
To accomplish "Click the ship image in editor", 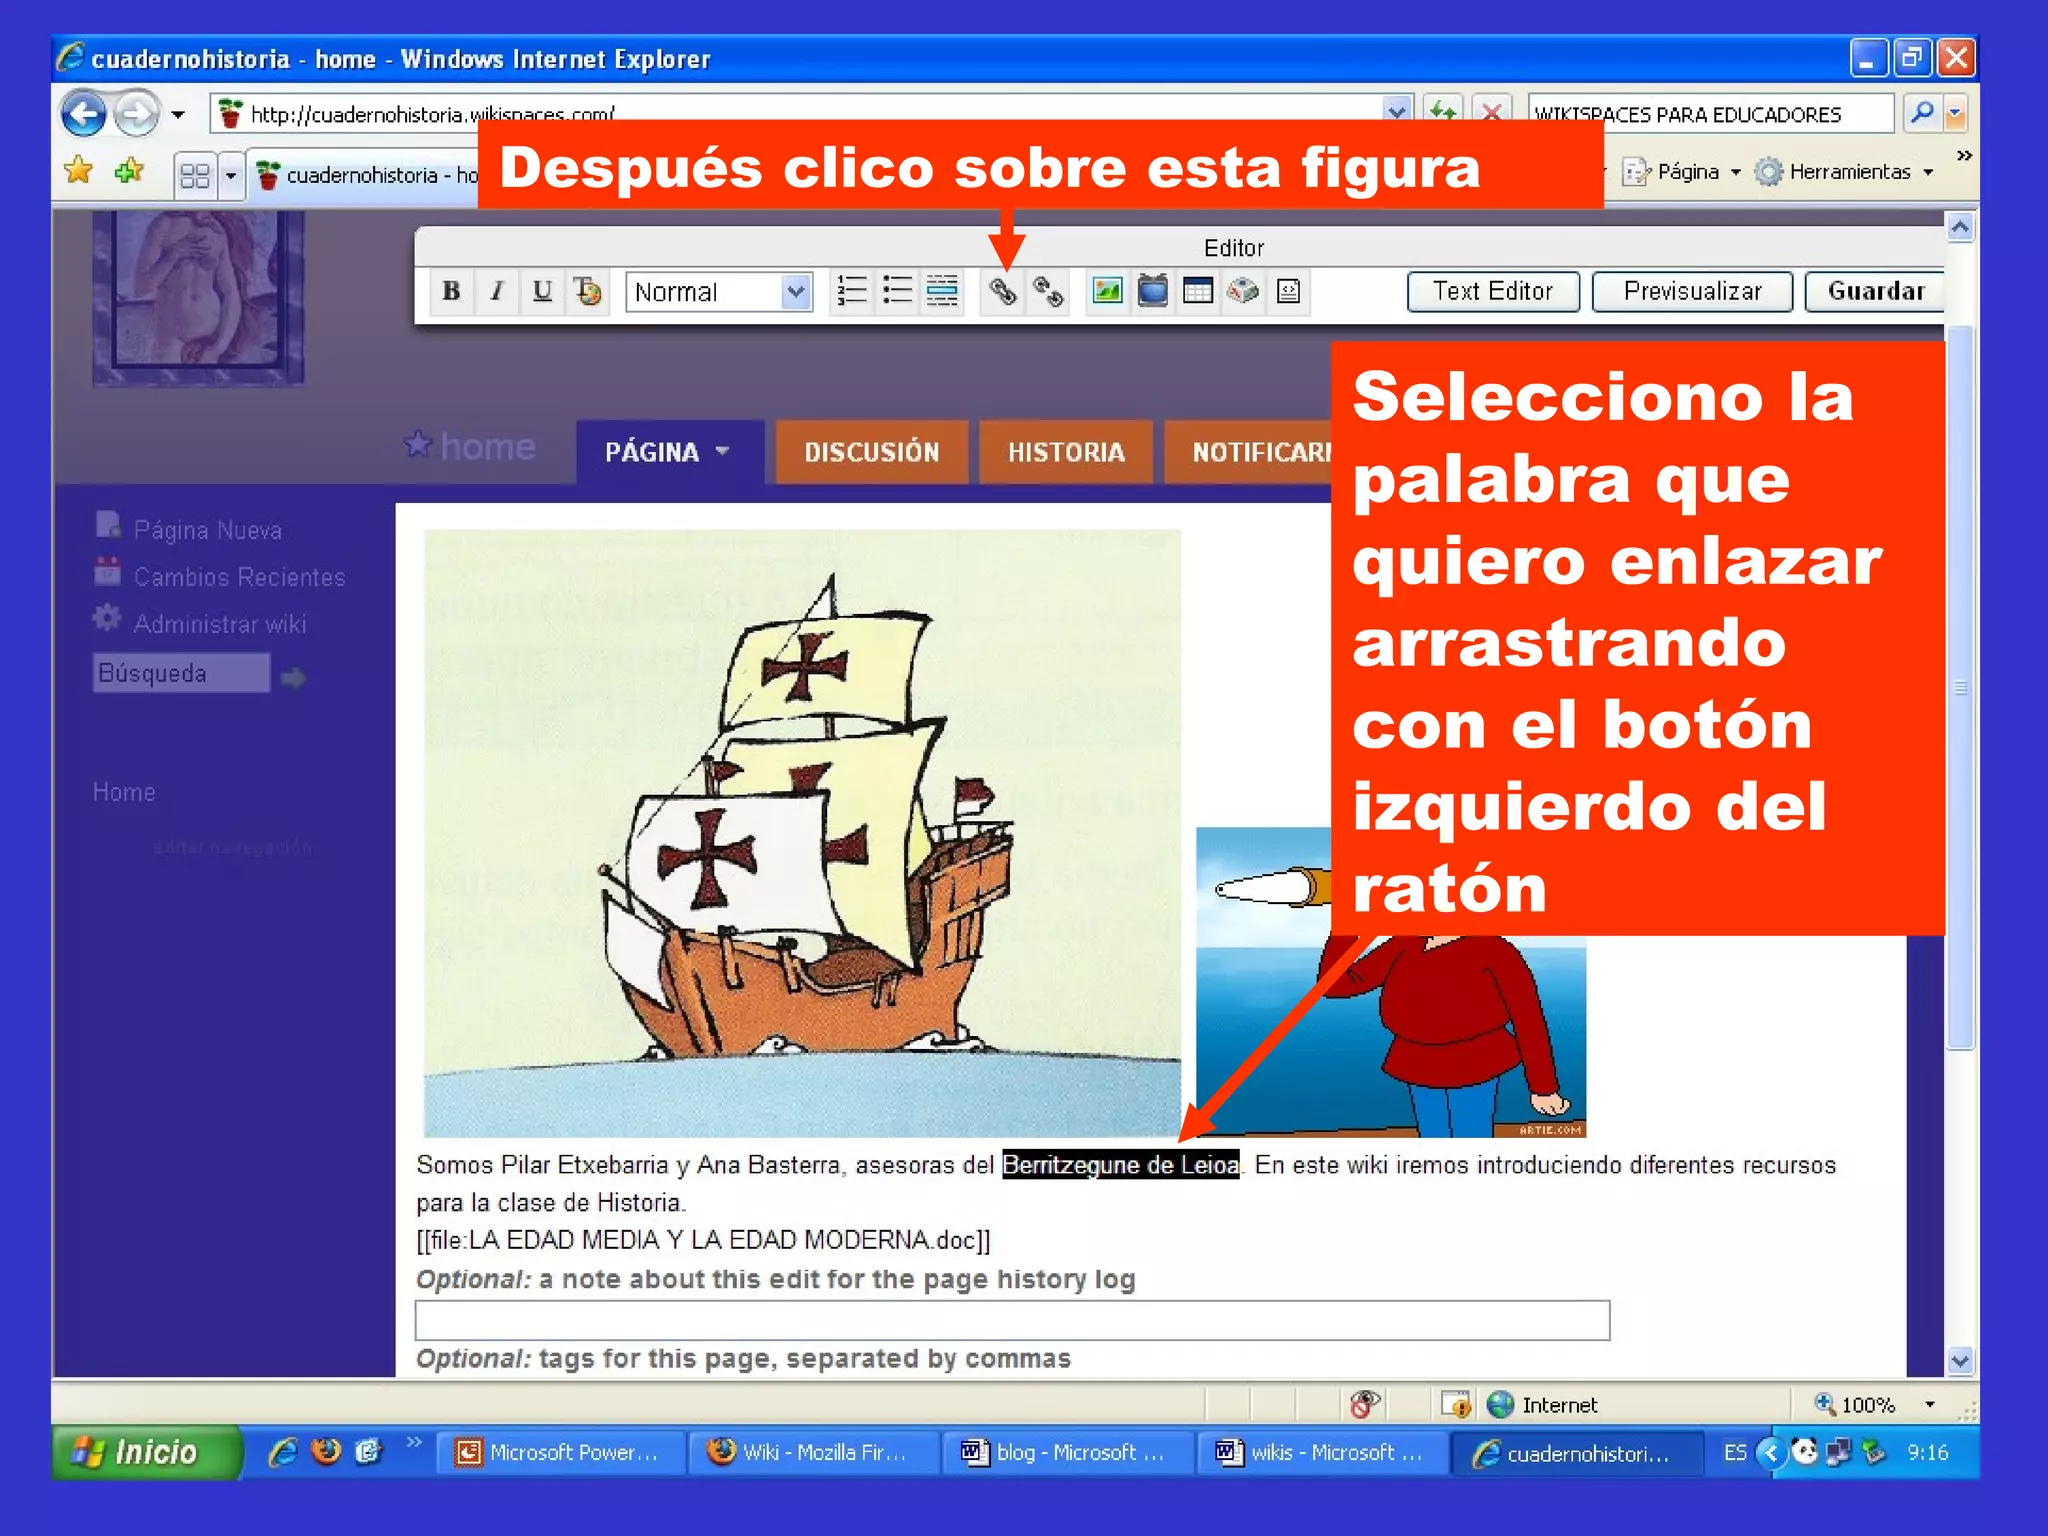I will (802, 833).
